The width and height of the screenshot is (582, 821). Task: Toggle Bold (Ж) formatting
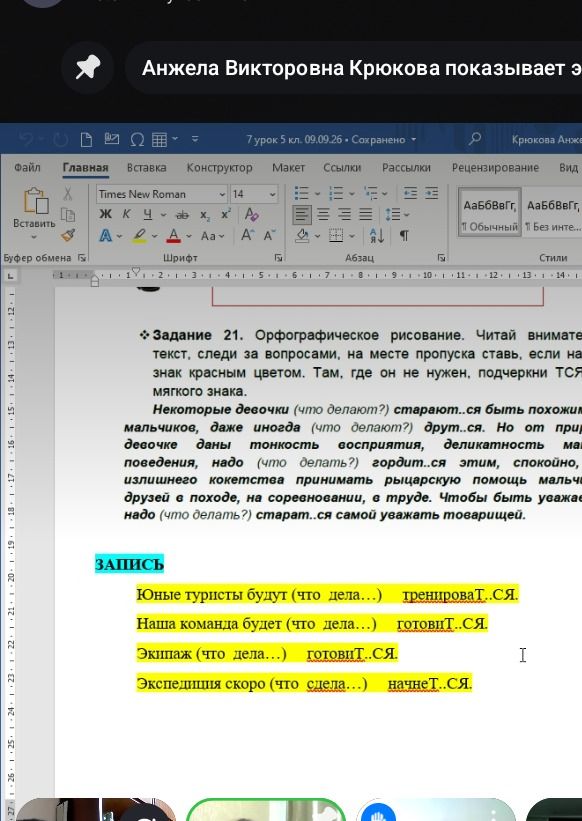[105, 214]
